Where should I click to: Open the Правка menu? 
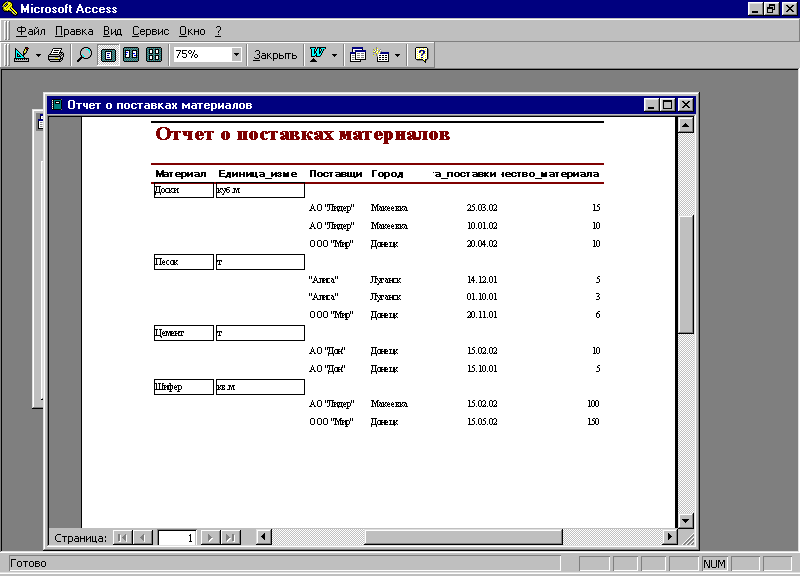pos(74,31)
